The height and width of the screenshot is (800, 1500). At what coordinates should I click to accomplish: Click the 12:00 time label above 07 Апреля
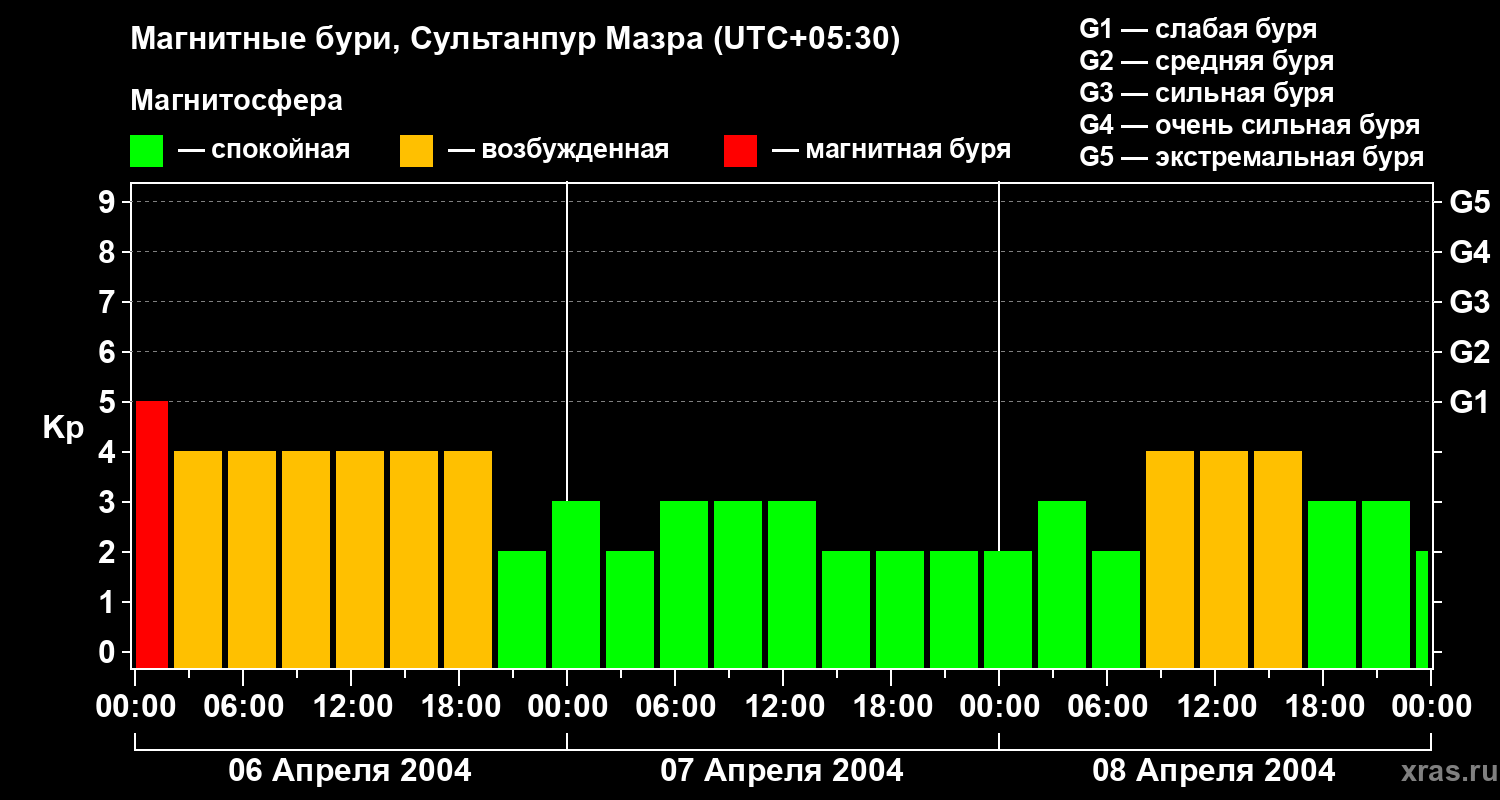pyautogui.click(x=783, y=707)
